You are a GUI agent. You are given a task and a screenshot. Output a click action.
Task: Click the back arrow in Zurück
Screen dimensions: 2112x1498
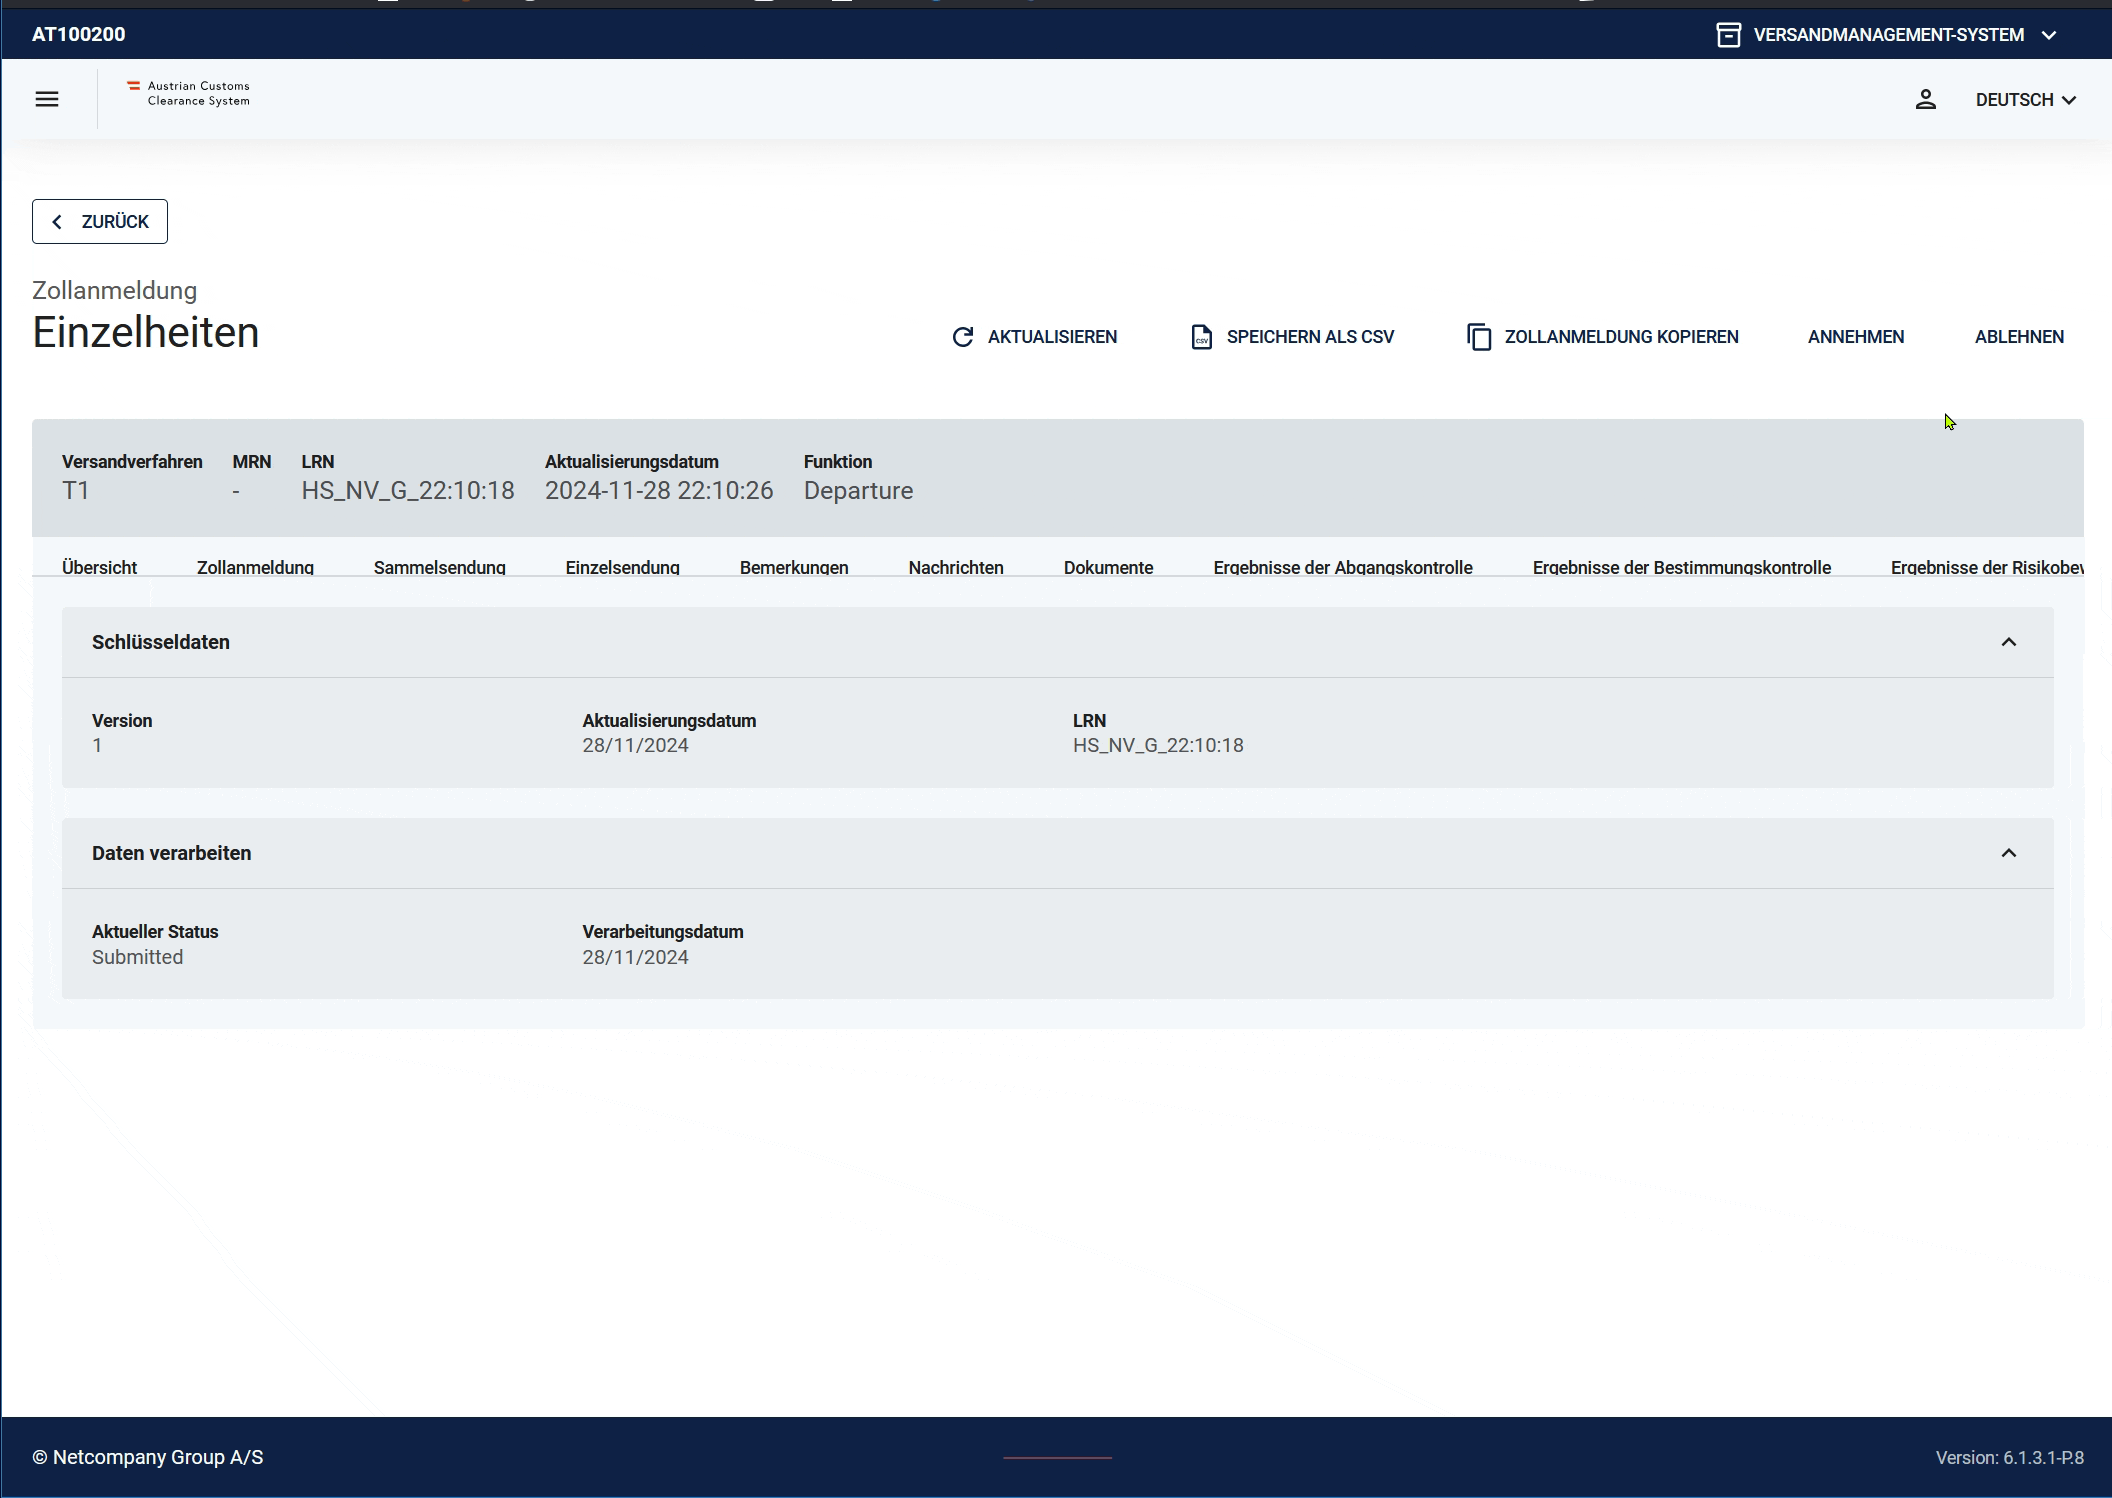coord(57,222)
